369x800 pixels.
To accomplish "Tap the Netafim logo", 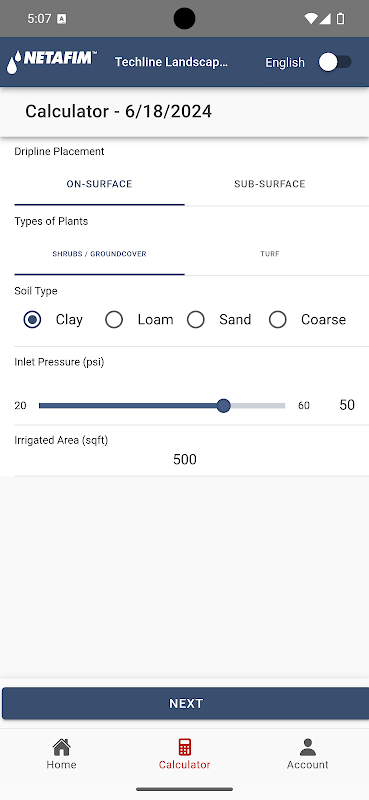I will coord(52,62).
